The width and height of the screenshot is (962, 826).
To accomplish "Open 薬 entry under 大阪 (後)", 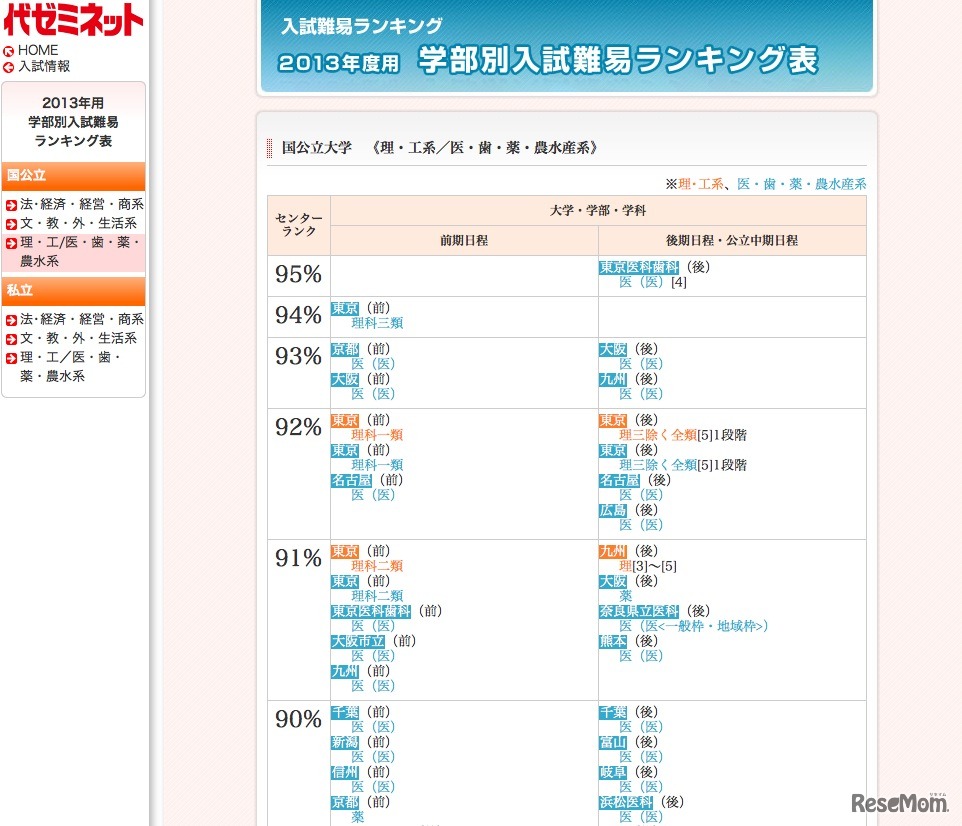I will click(x=626, y=596).
